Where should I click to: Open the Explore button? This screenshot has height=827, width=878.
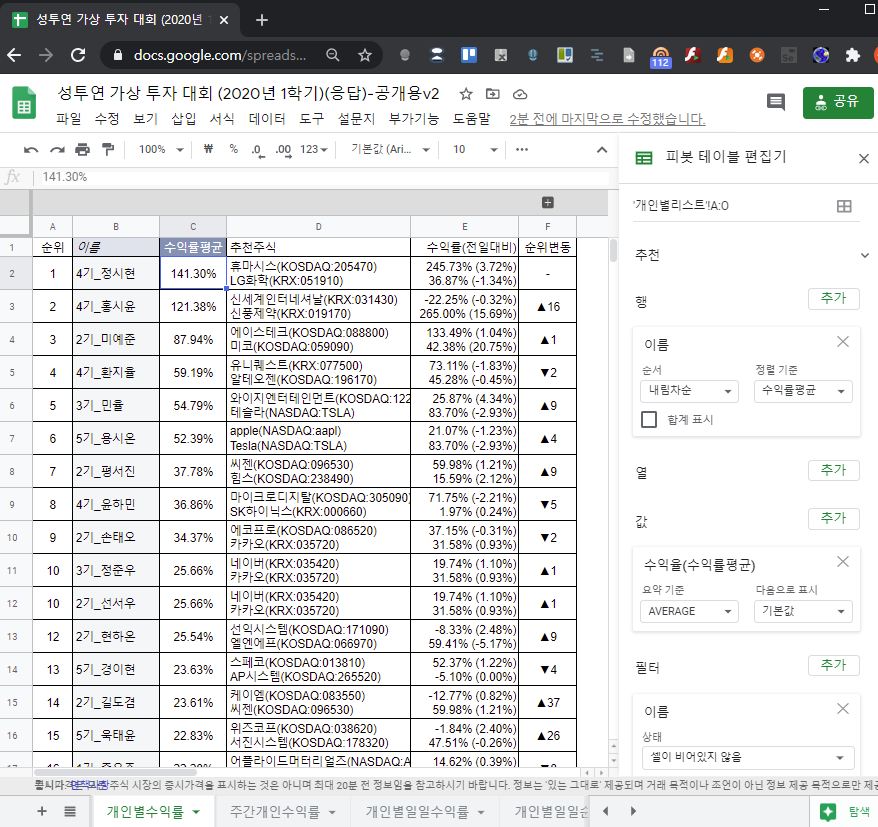(x=845, y=811)
